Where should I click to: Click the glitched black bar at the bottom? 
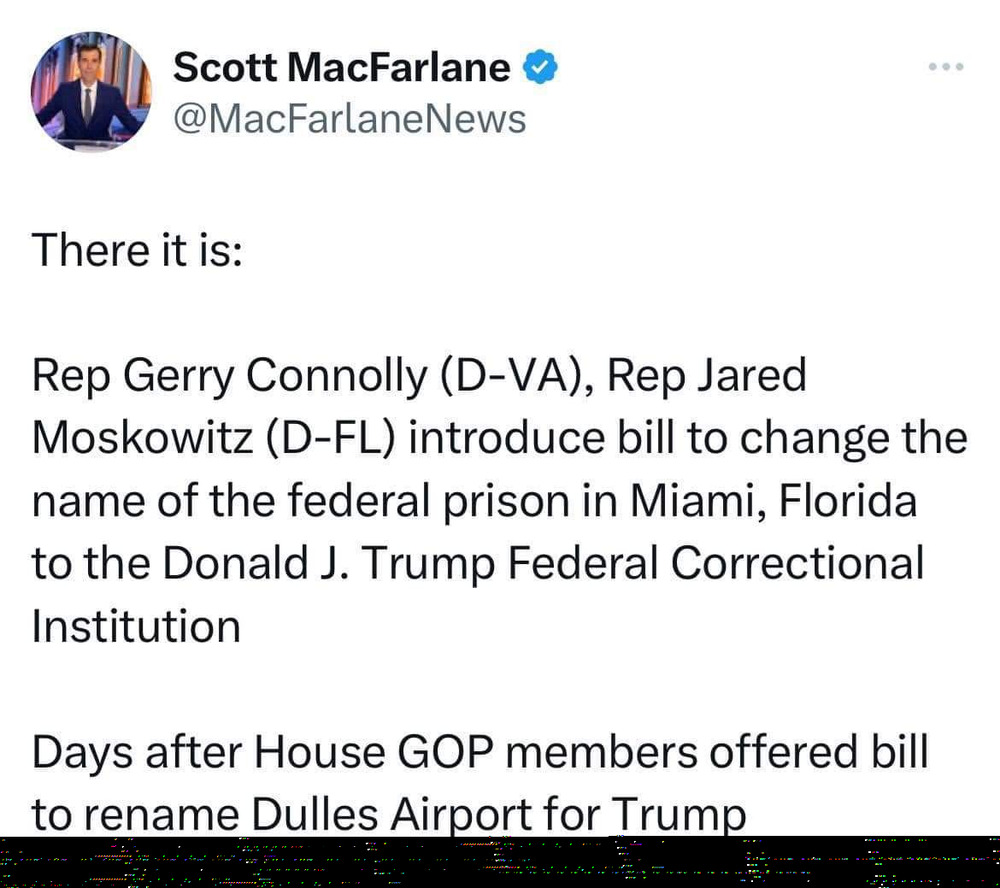point(500,862)
